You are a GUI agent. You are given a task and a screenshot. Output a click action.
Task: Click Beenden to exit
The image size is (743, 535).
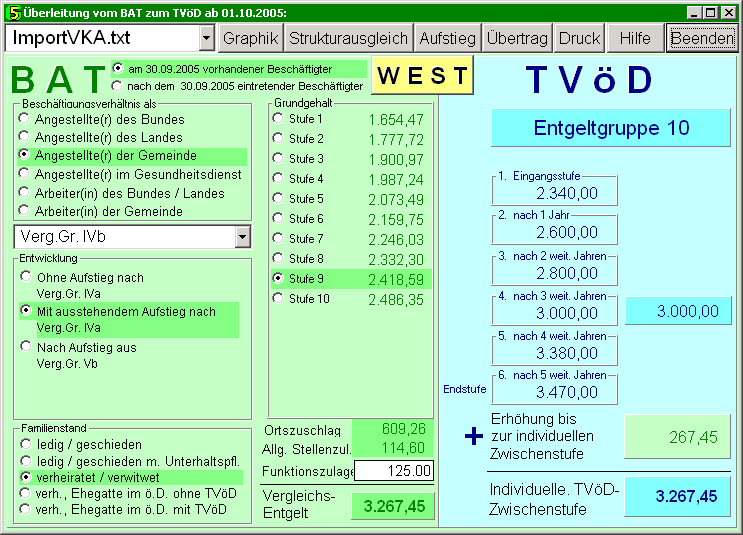[702, 38]
